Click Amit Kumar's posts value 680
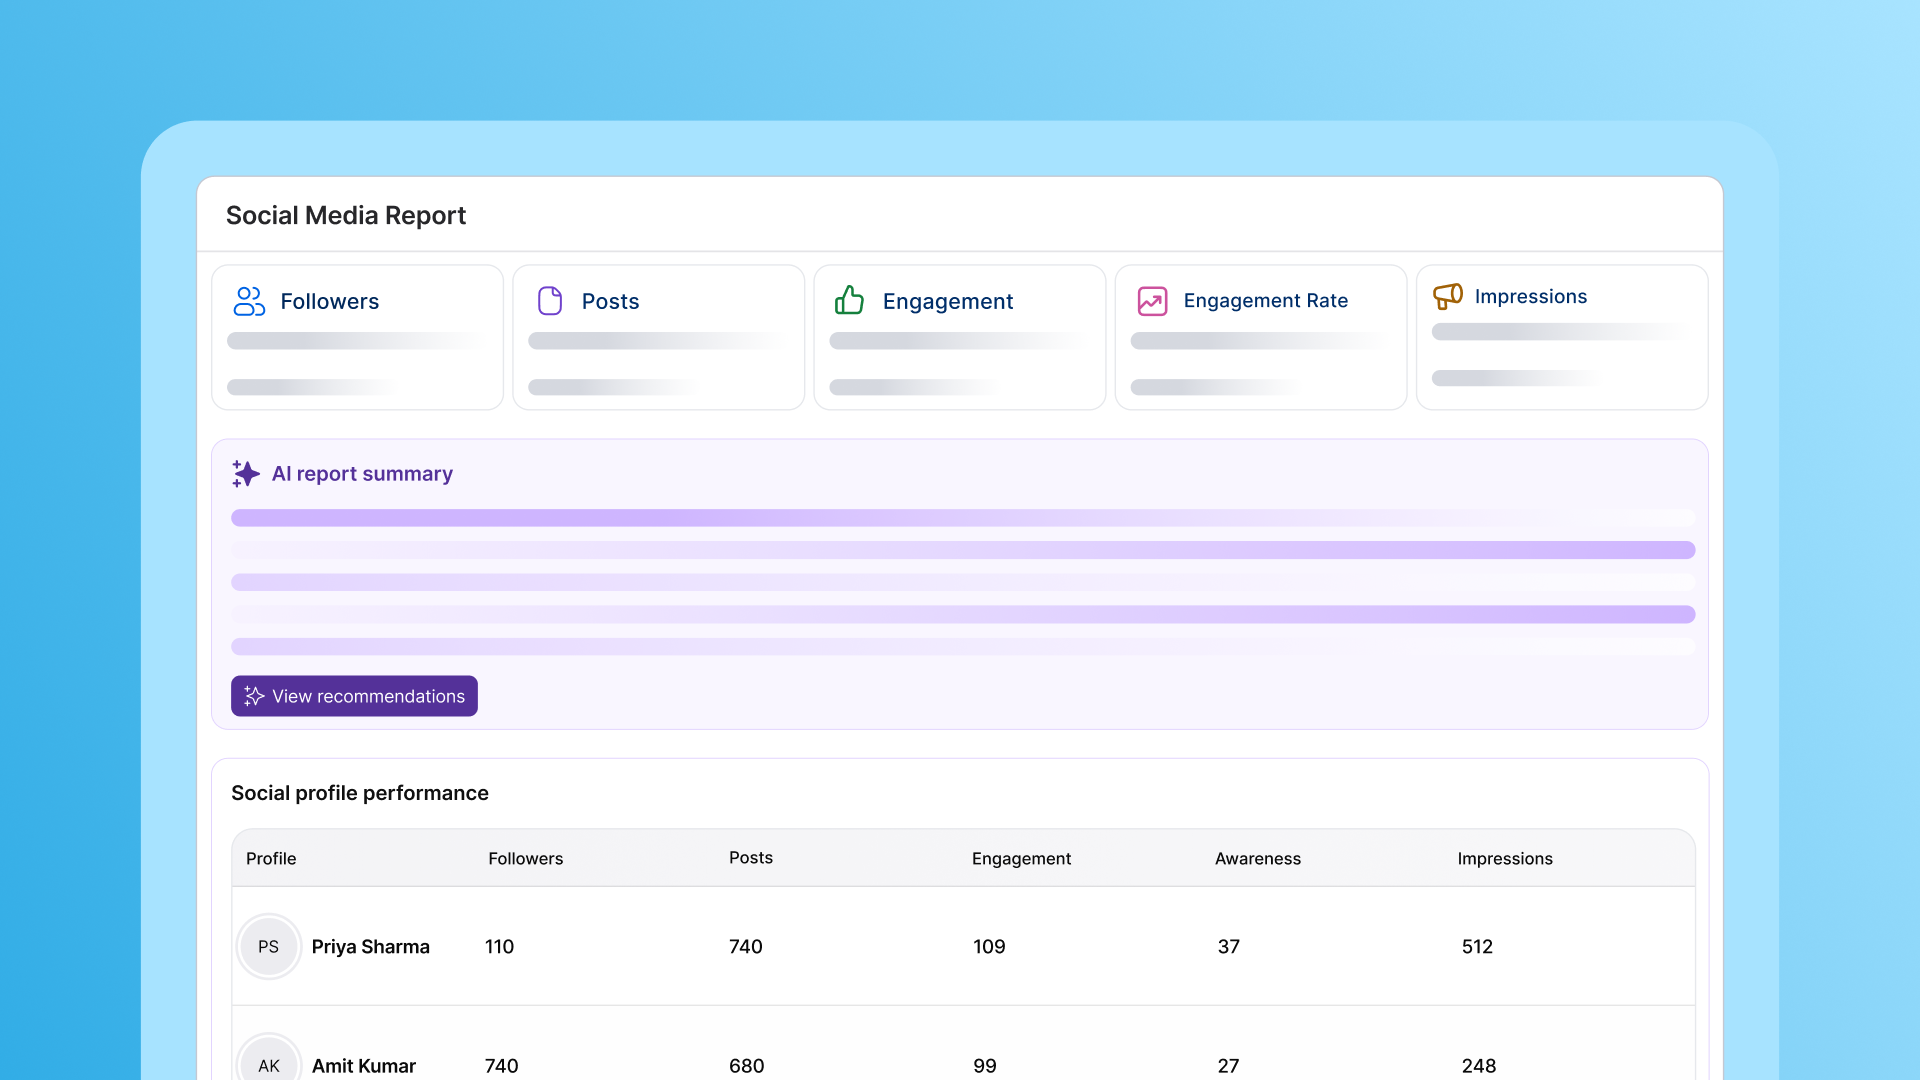Screen dimensions: 1920x1080 click(x=747, y=1066)
